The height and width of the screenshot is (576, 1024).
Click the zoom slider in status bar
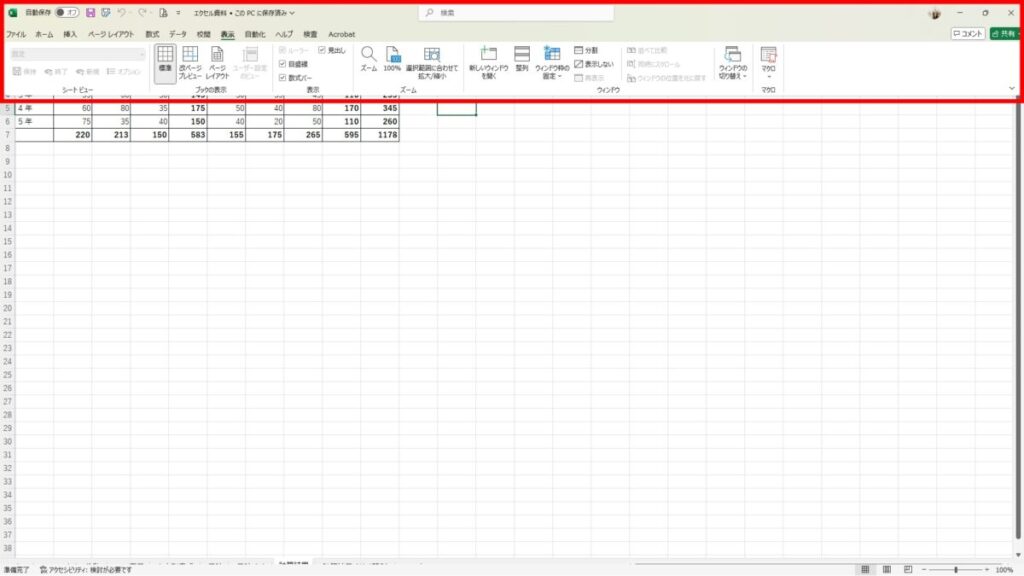point(955,570)
